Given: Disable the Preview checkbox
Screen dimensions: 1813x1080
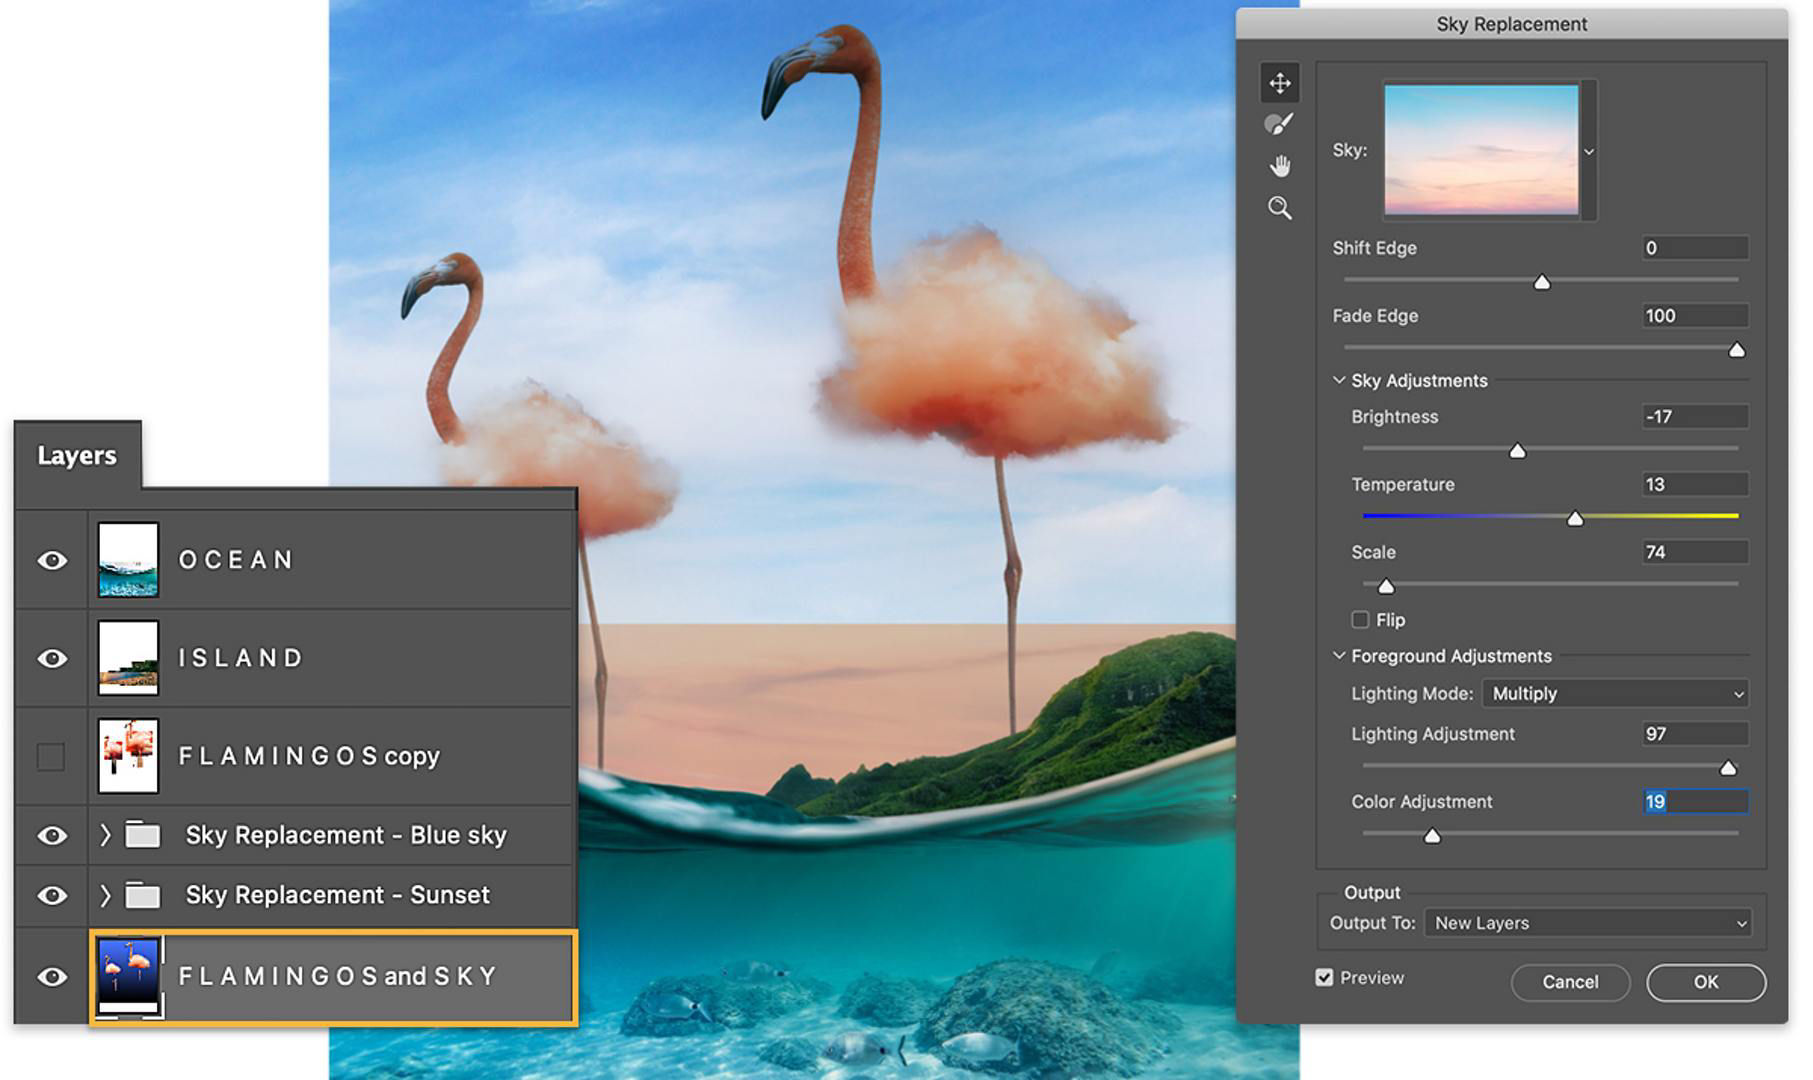Looking at the screenshot, I should (1326, 977).
